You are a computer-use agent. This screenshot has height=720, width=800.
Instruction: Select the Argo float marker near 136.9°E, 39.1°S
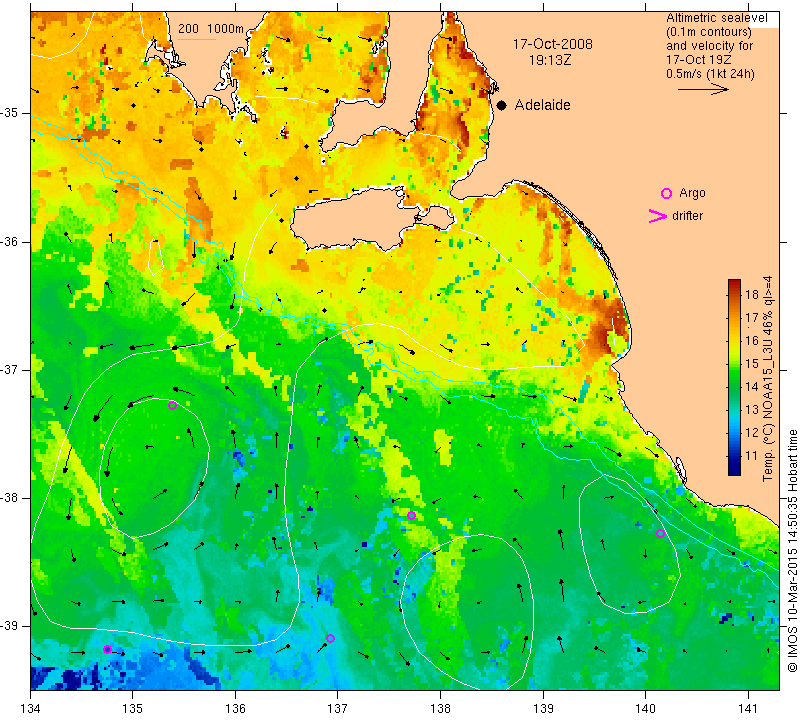click(330, 638)
